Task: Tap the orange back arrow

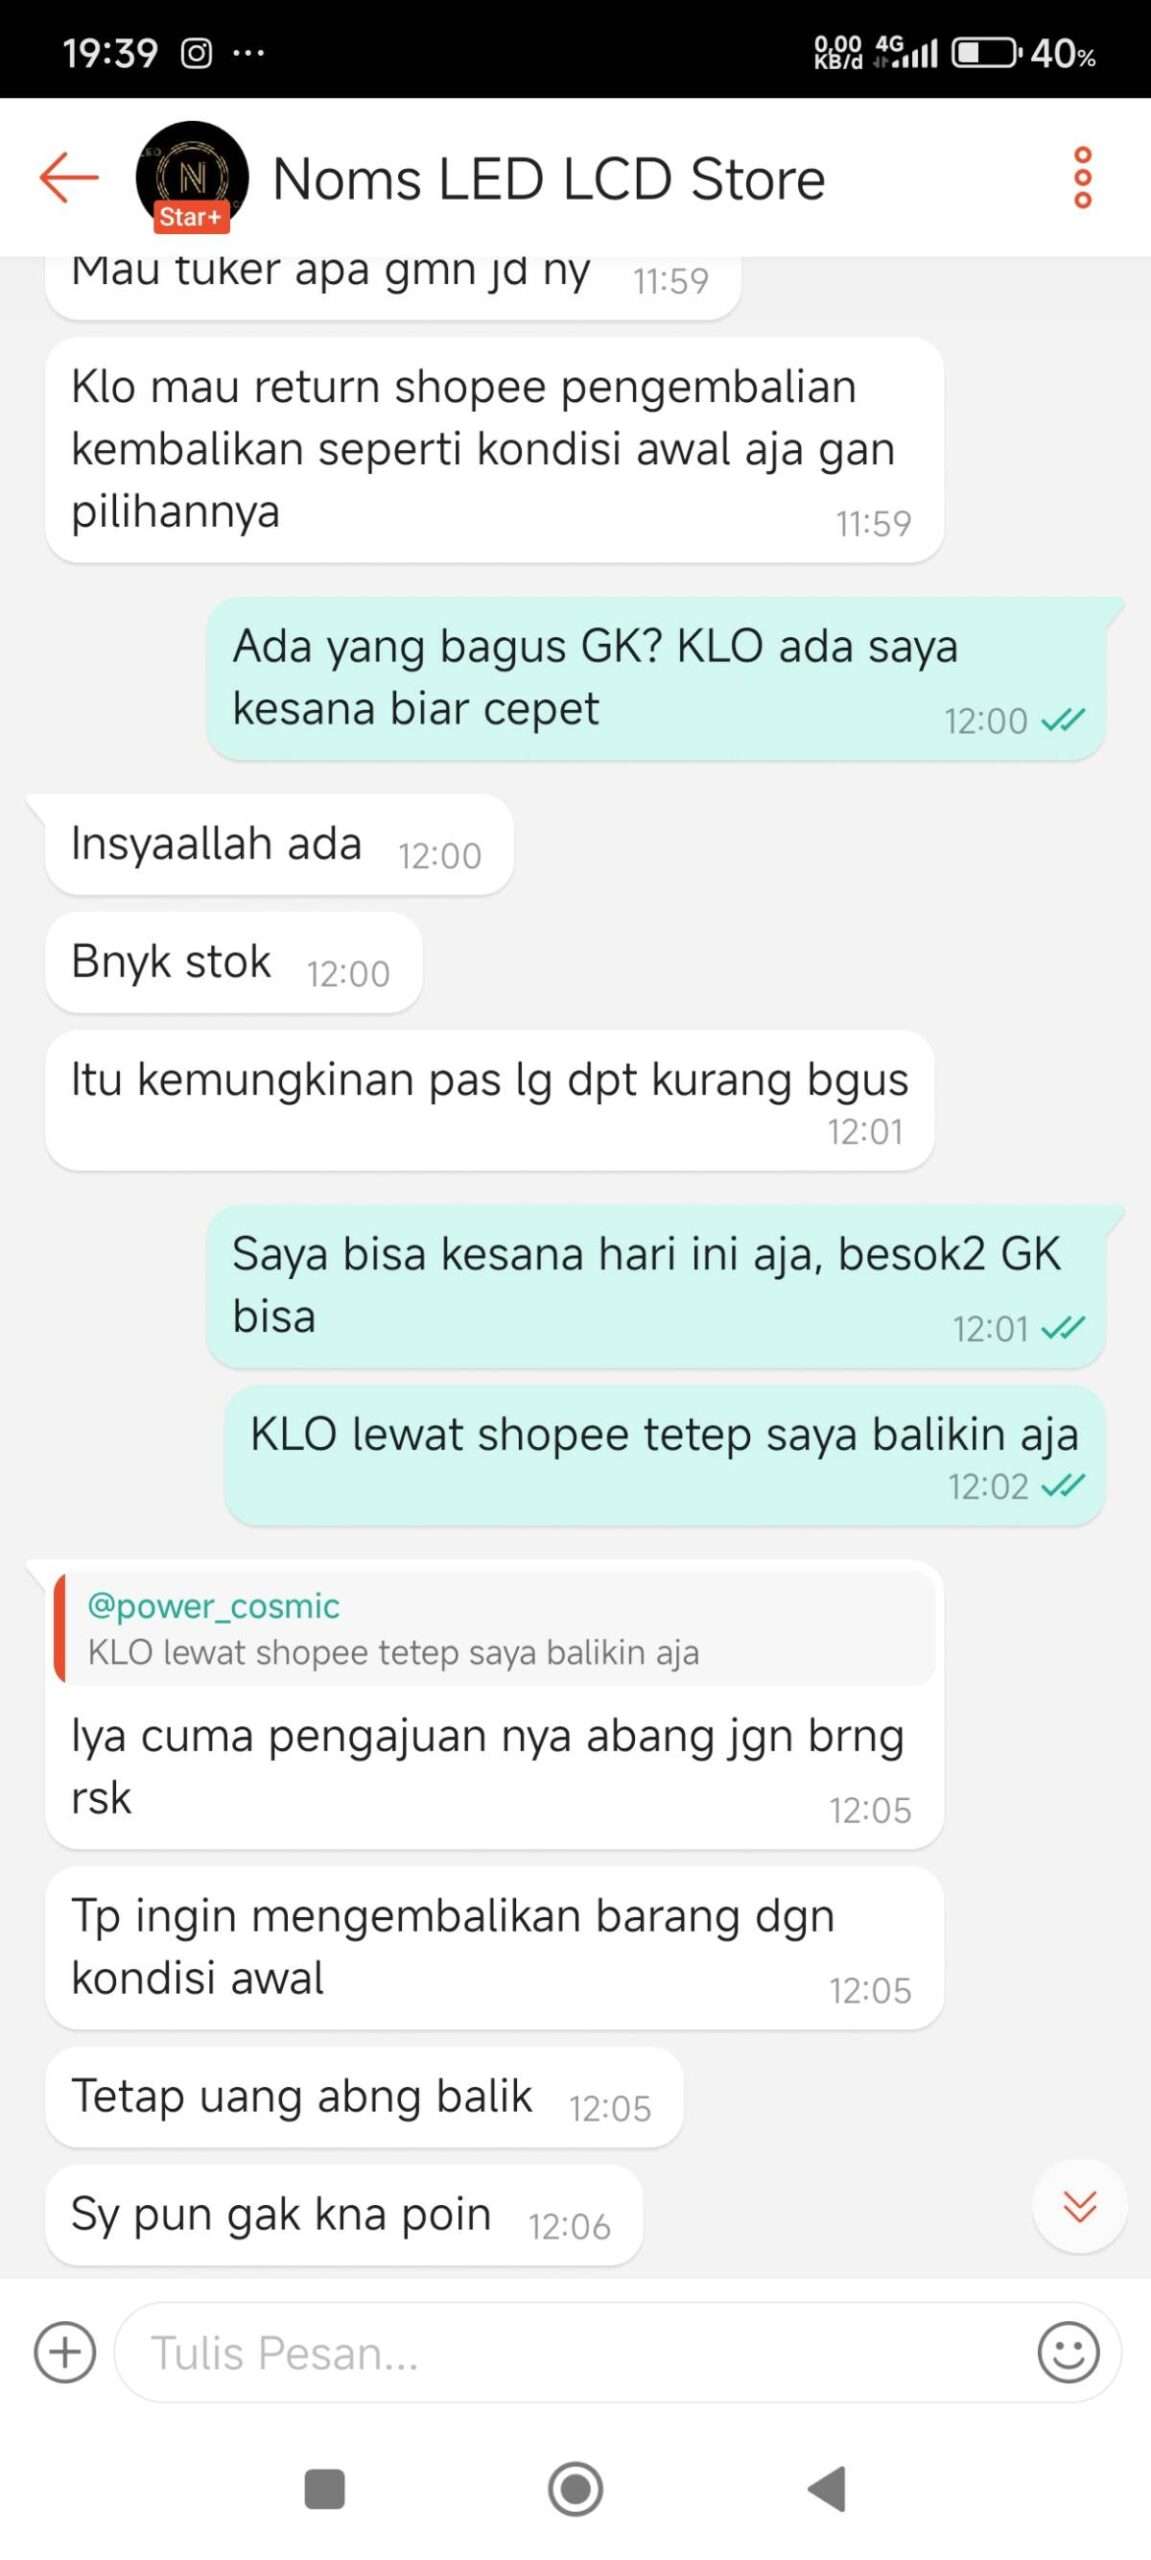Action: (x=69, y=178)
